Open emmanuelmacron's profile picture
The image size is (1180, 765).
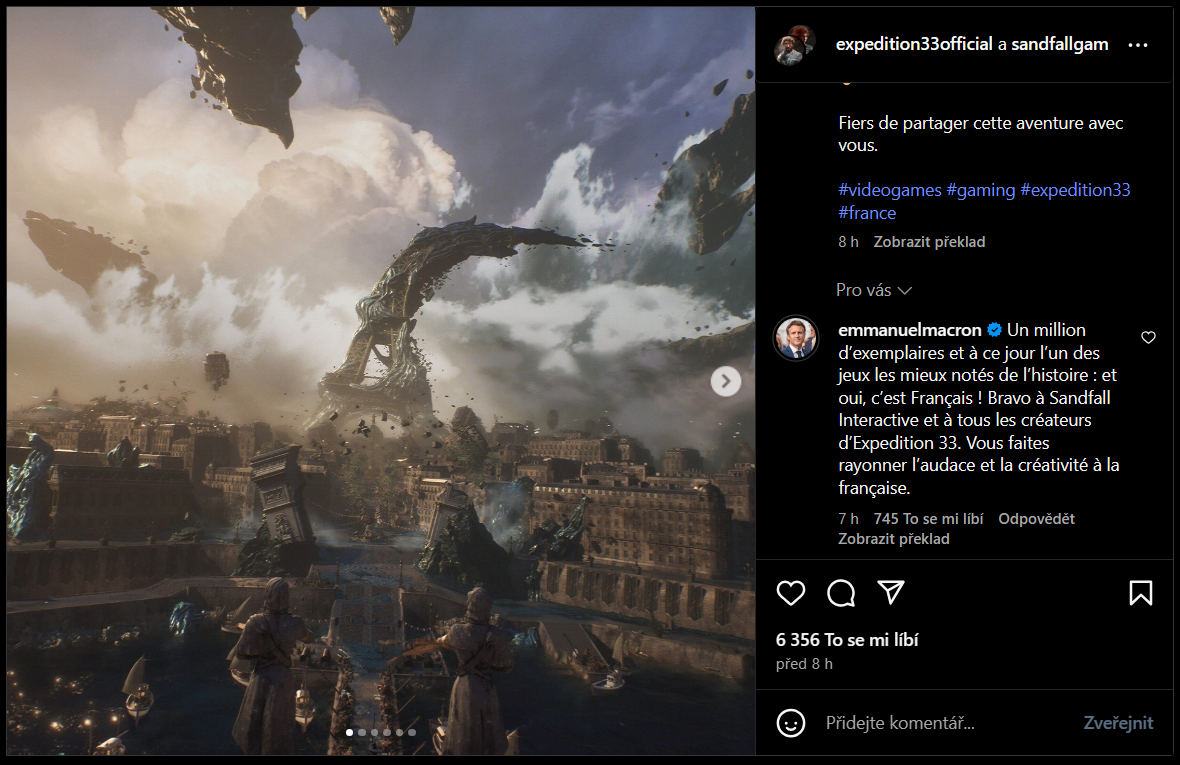796,340
